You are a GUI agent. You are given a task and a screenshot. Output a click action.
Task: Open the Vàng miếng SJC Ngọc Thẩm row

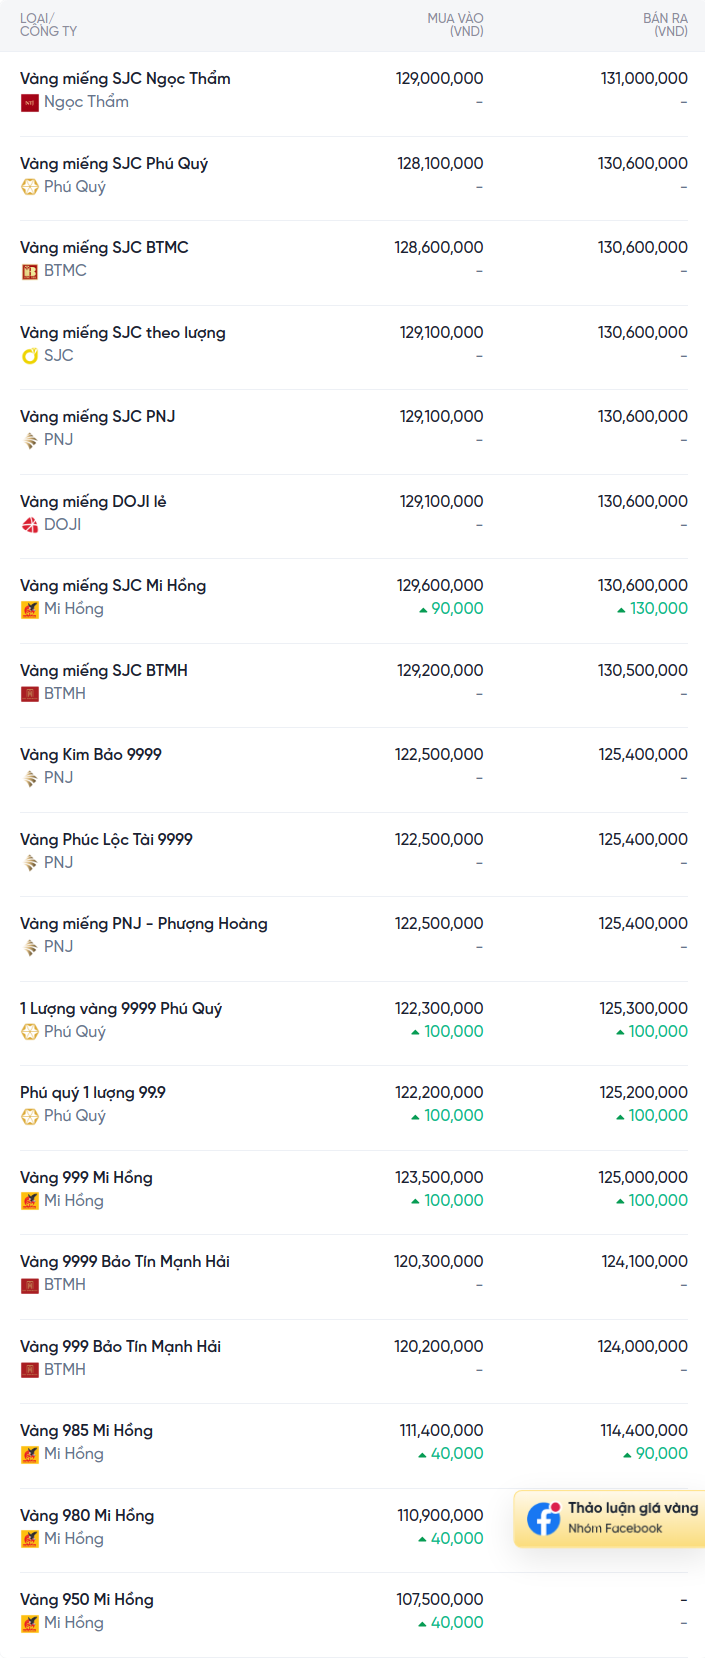354,94
